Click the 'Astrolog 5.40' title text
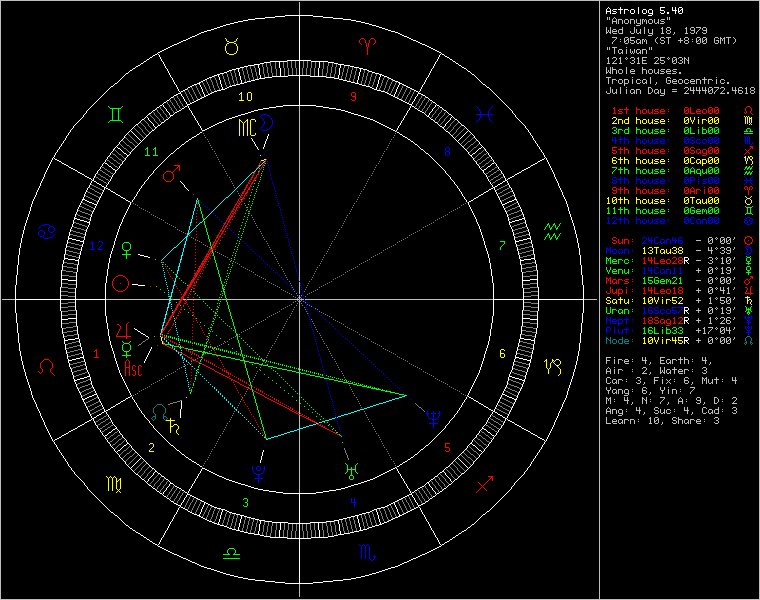 (644, 11)
